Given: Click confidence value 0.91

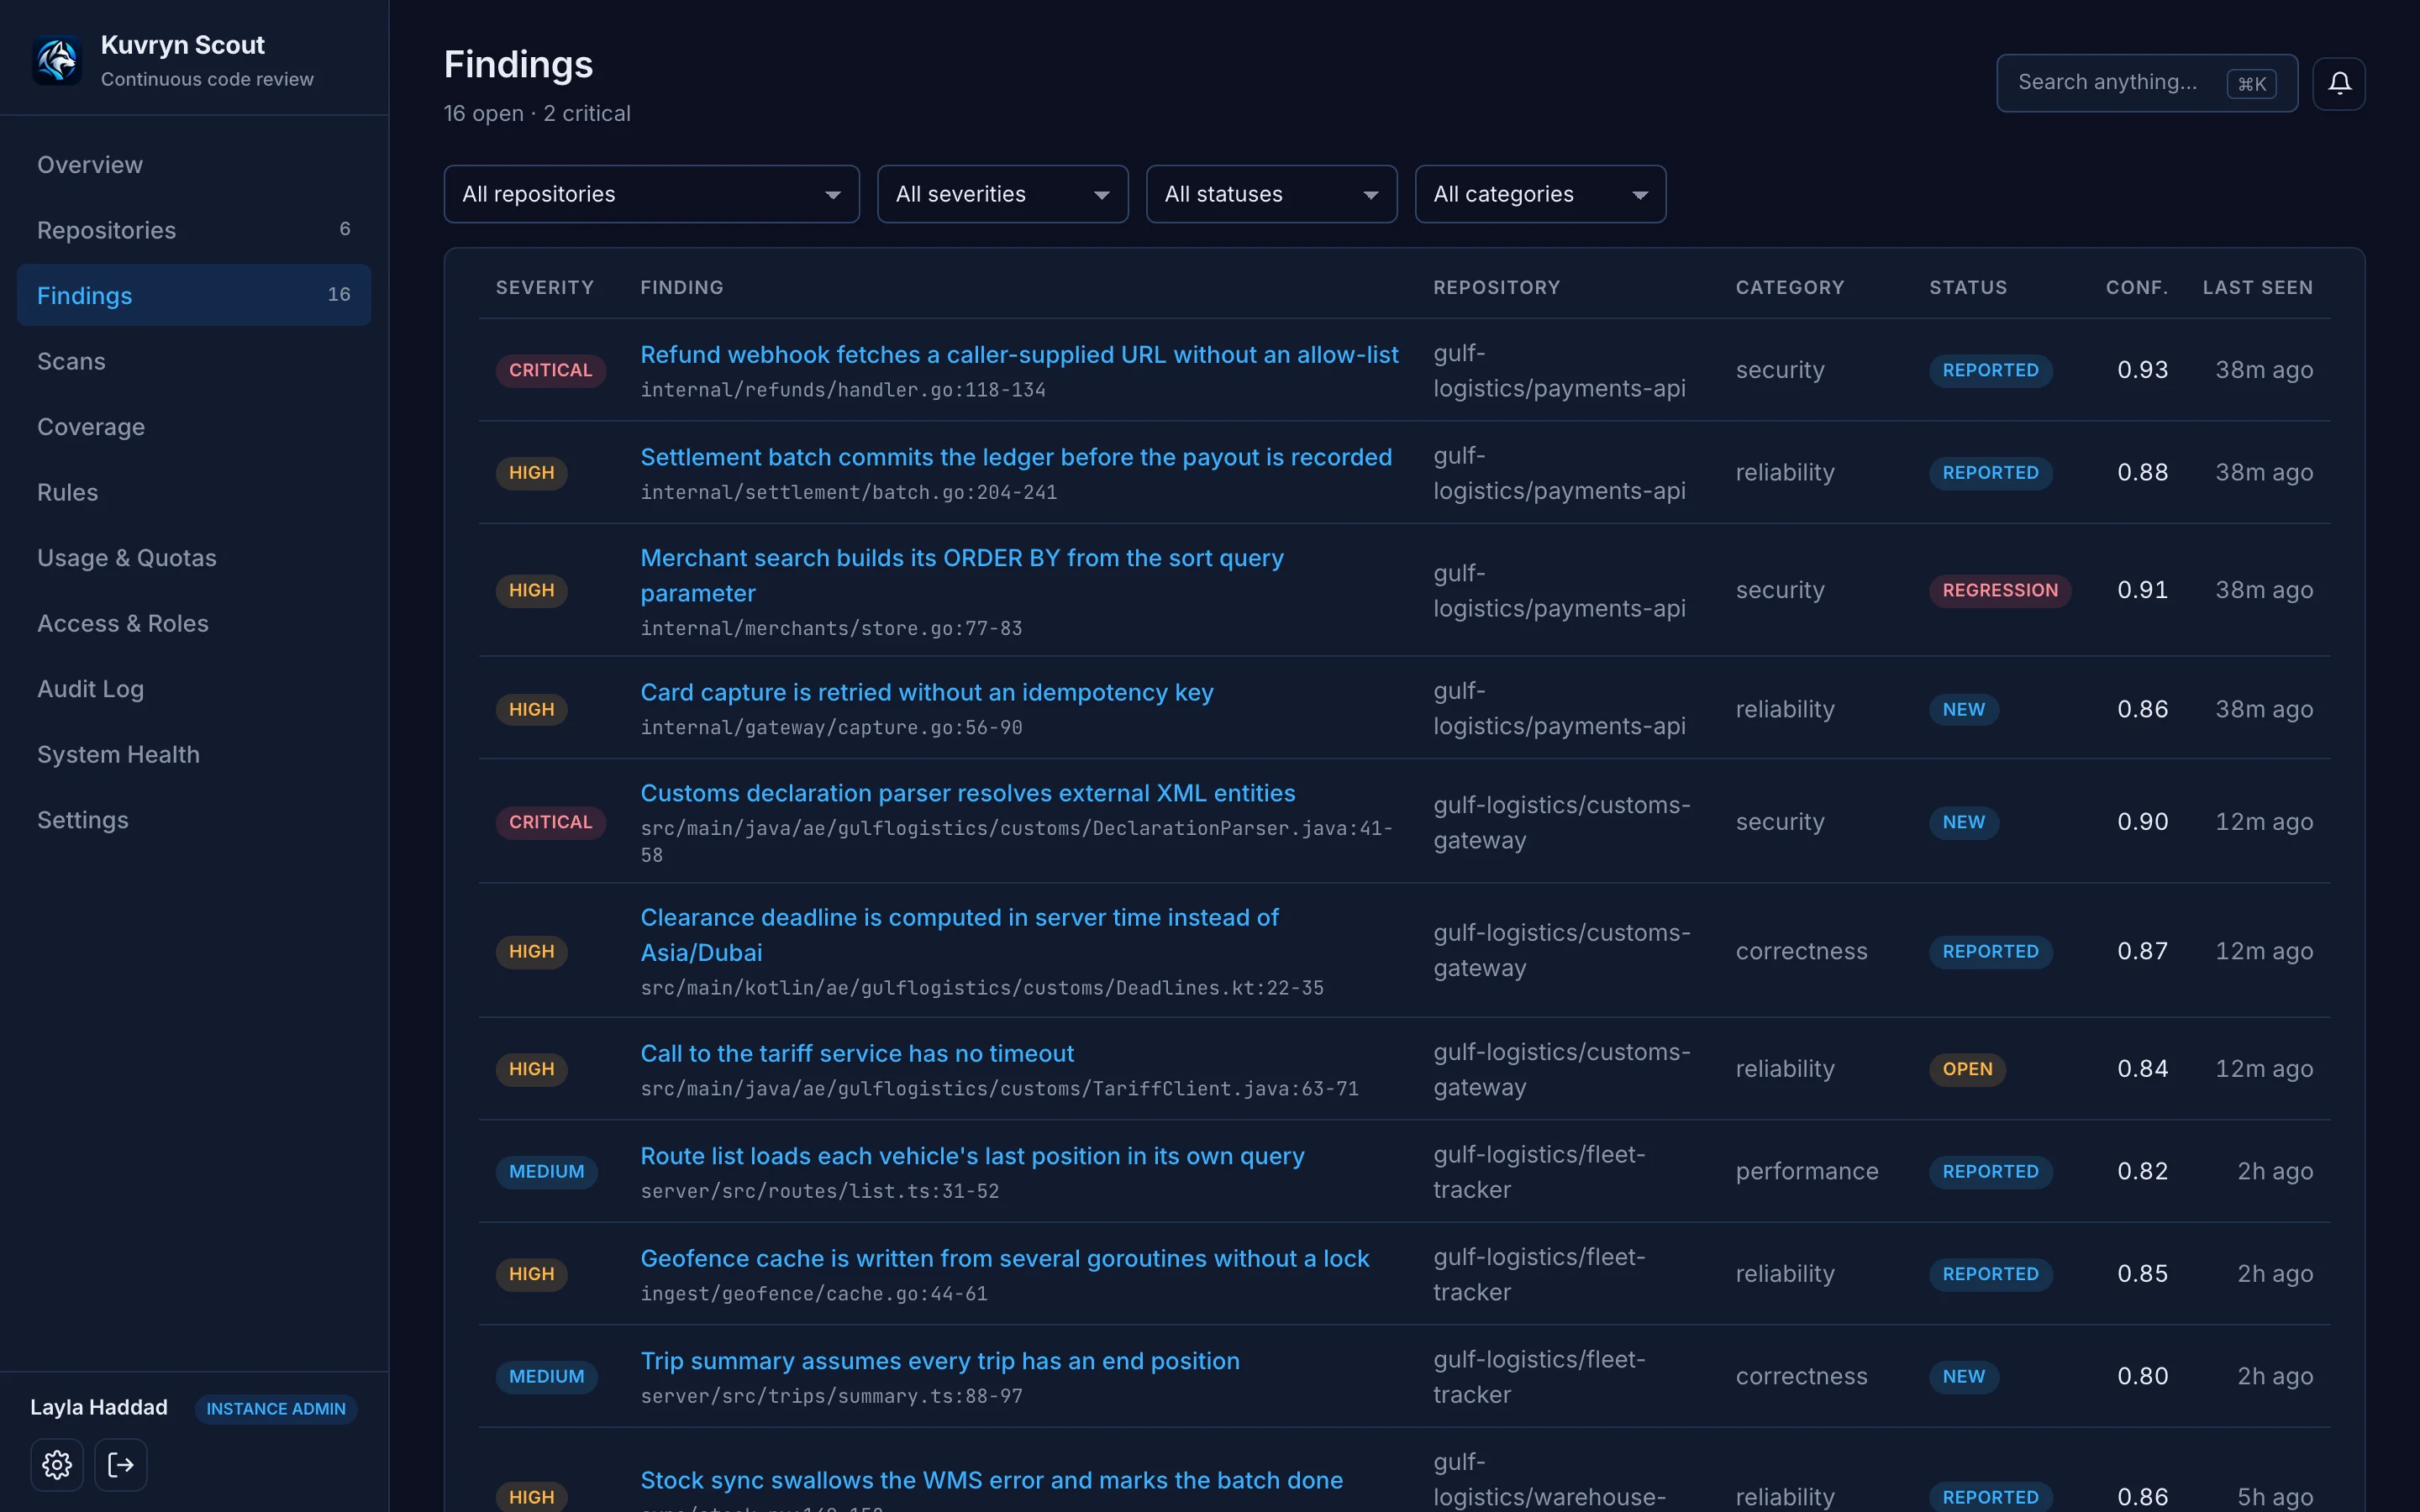Looking at the screenshot, I should pyautogui.click(x=2142, y=590).
